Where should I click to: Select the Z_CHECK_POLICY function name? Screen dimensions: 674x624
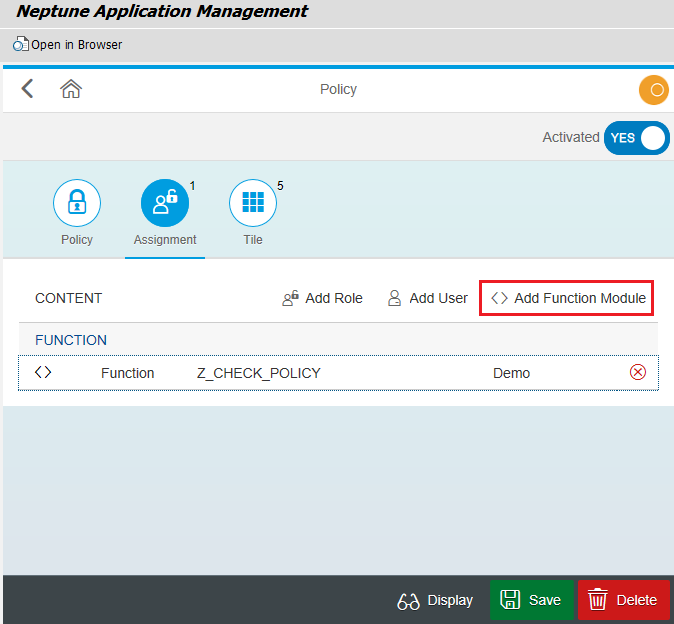coord(259,373)
